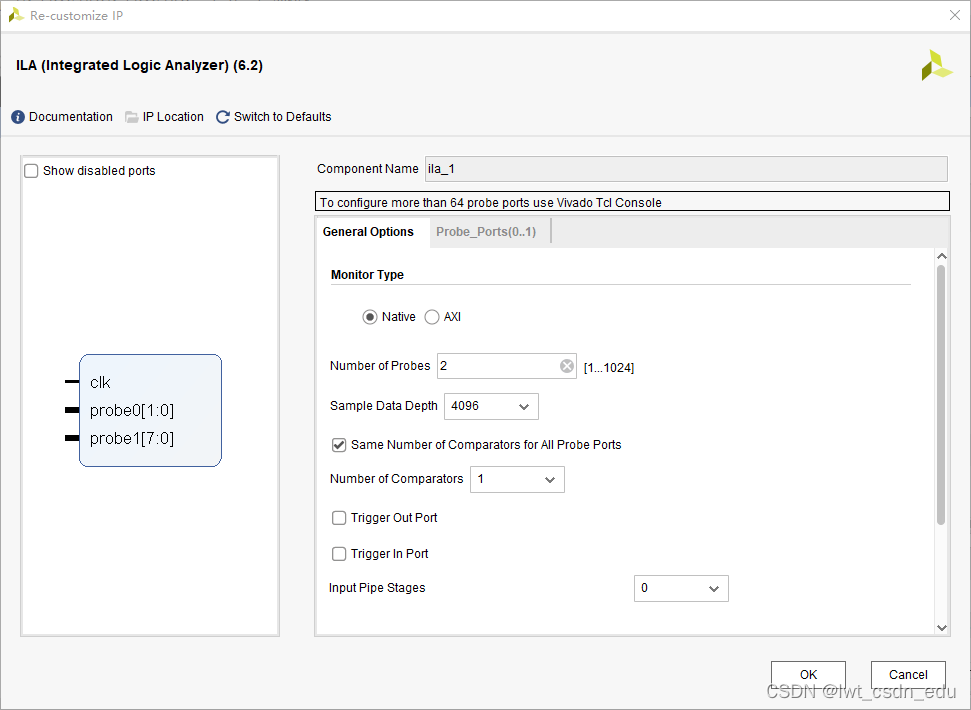This screenshot has width=971, height=710.
Task: Click the Vivado logo in title bar
Action: pos(15,15)
